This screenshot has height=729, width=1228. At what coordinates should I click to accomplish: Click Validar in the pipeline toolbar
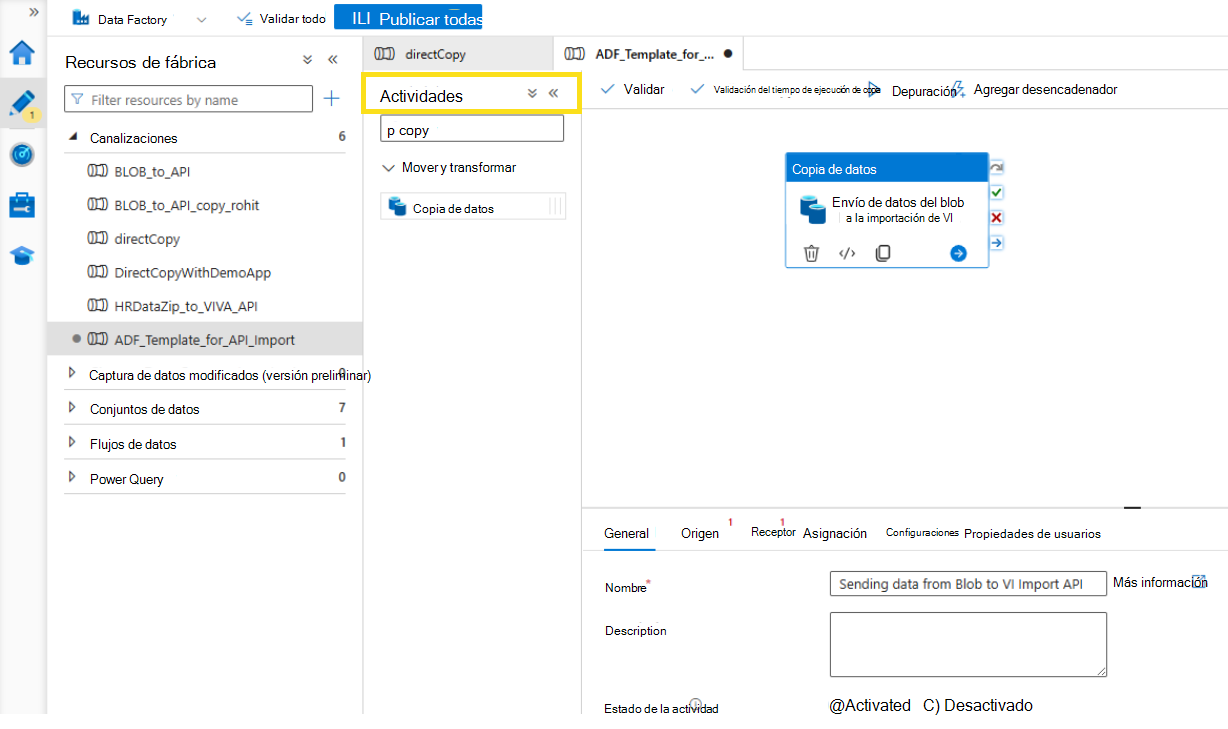click(x=632, y=89)
